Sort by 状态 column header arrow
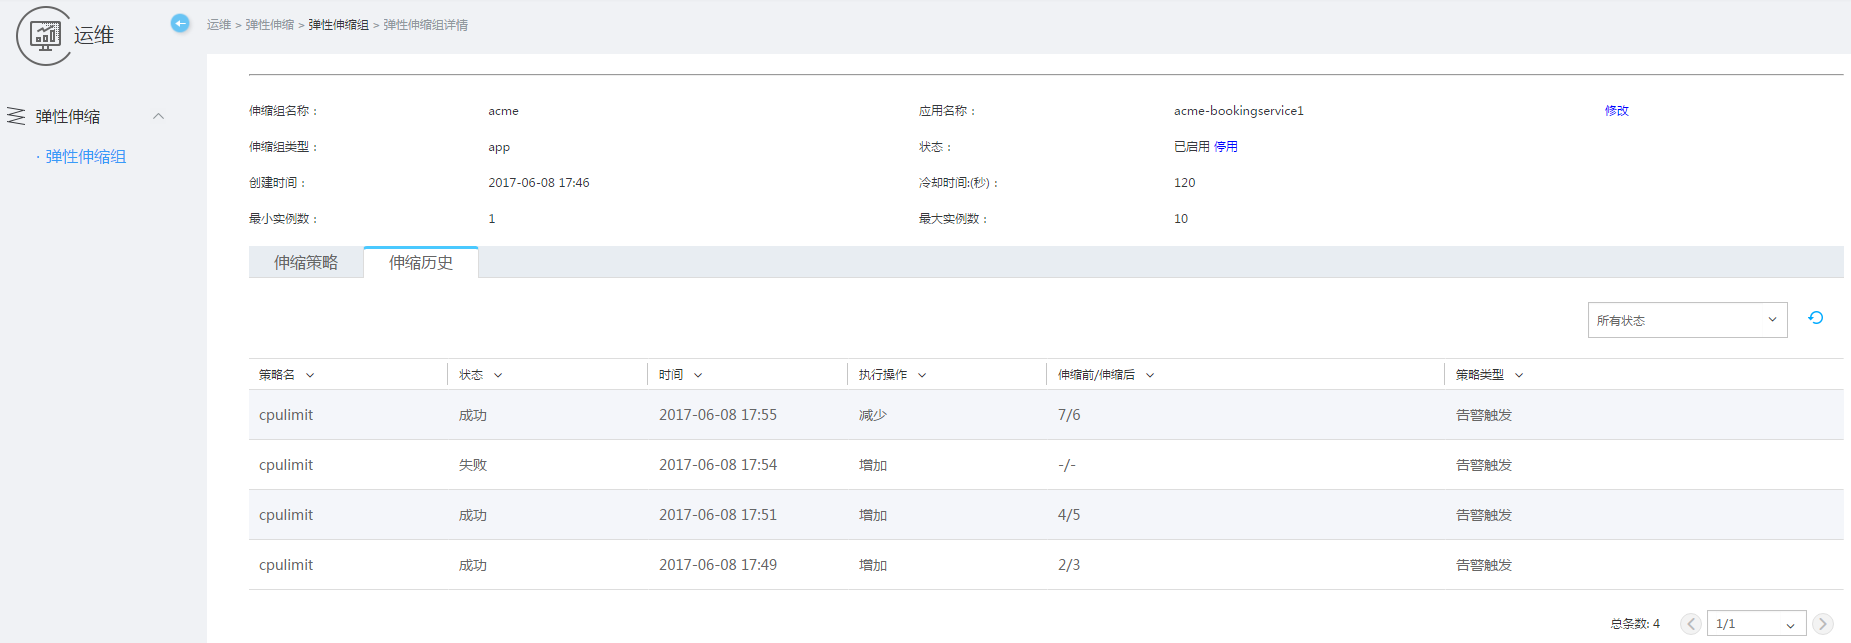Viewport: 1851px width, 643px height. coord(498,375)
